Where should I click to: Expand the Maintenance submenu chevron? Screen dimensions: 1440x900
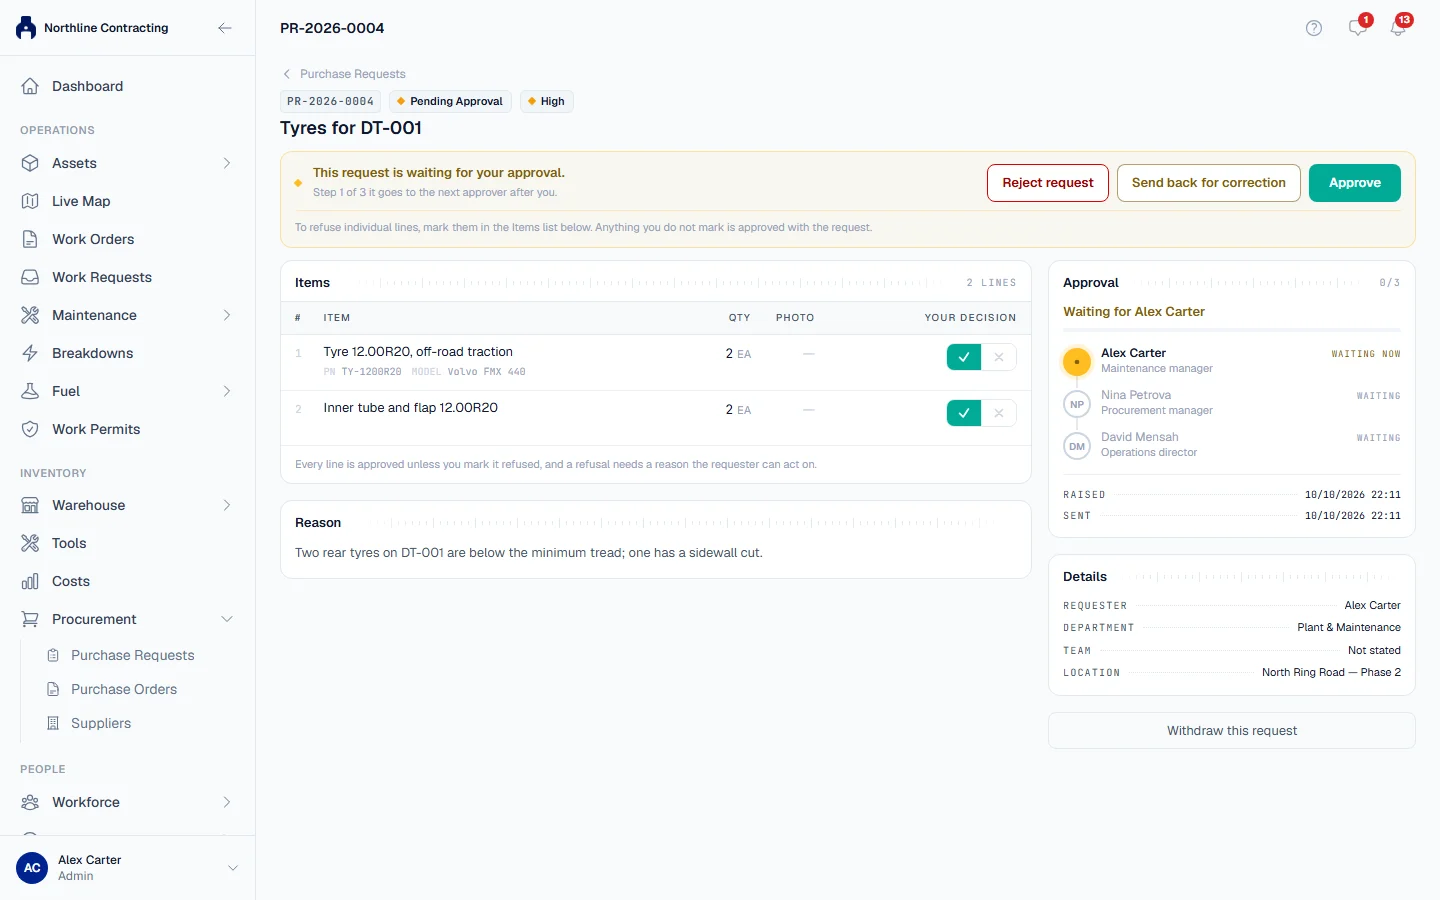[227, 315]
